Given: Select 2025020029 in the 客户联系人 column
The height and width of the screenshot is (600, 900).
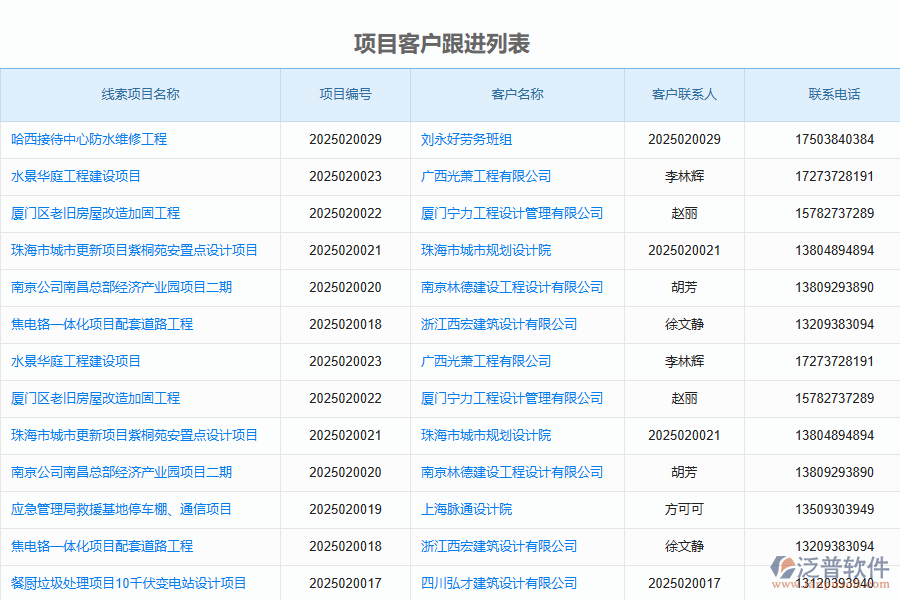Looking at the screenshot, I should [x=684, y=140].
